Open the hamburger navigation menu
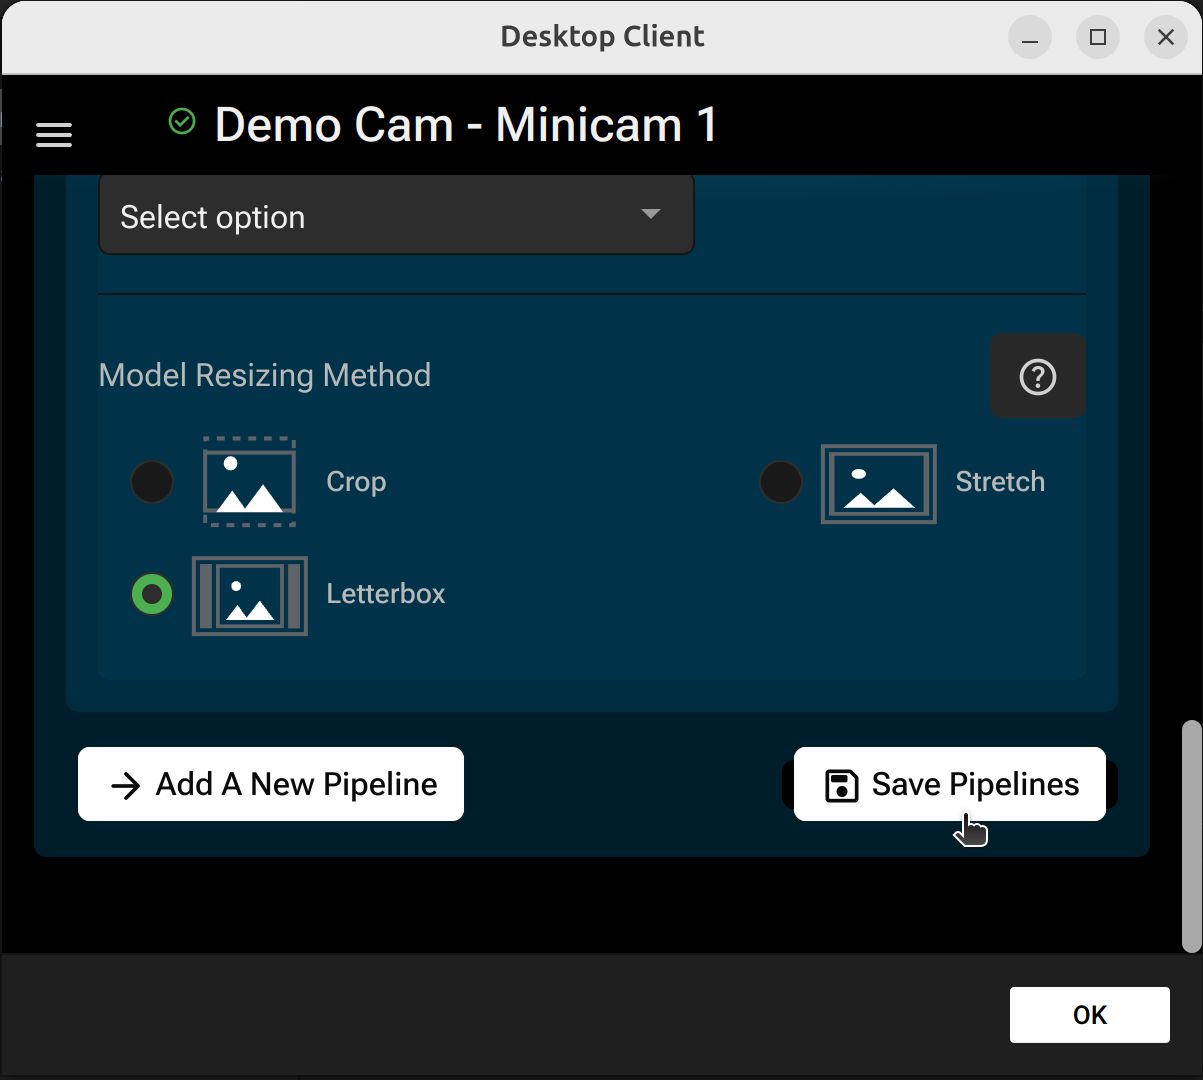 click(54, 135)
